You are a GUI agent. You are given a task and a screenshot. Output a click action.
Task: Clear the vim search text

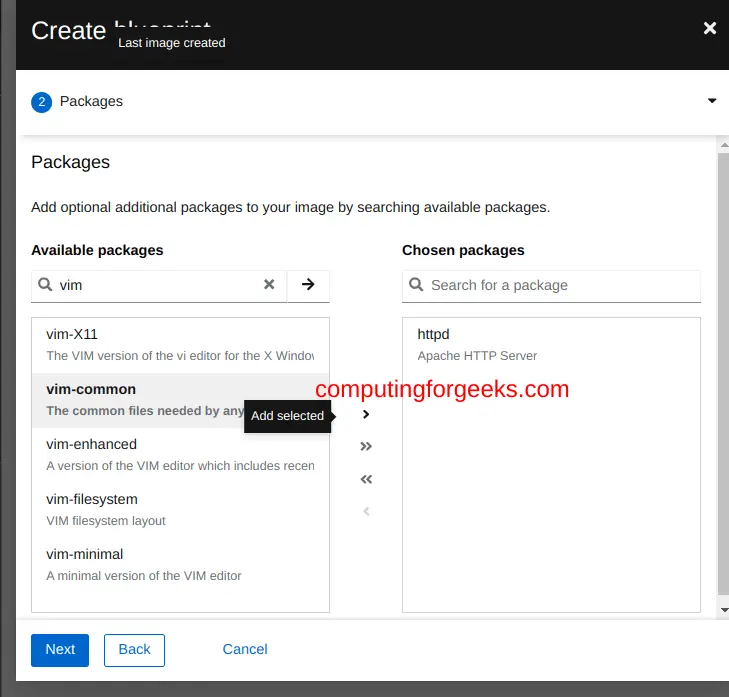tap(269, 284)
